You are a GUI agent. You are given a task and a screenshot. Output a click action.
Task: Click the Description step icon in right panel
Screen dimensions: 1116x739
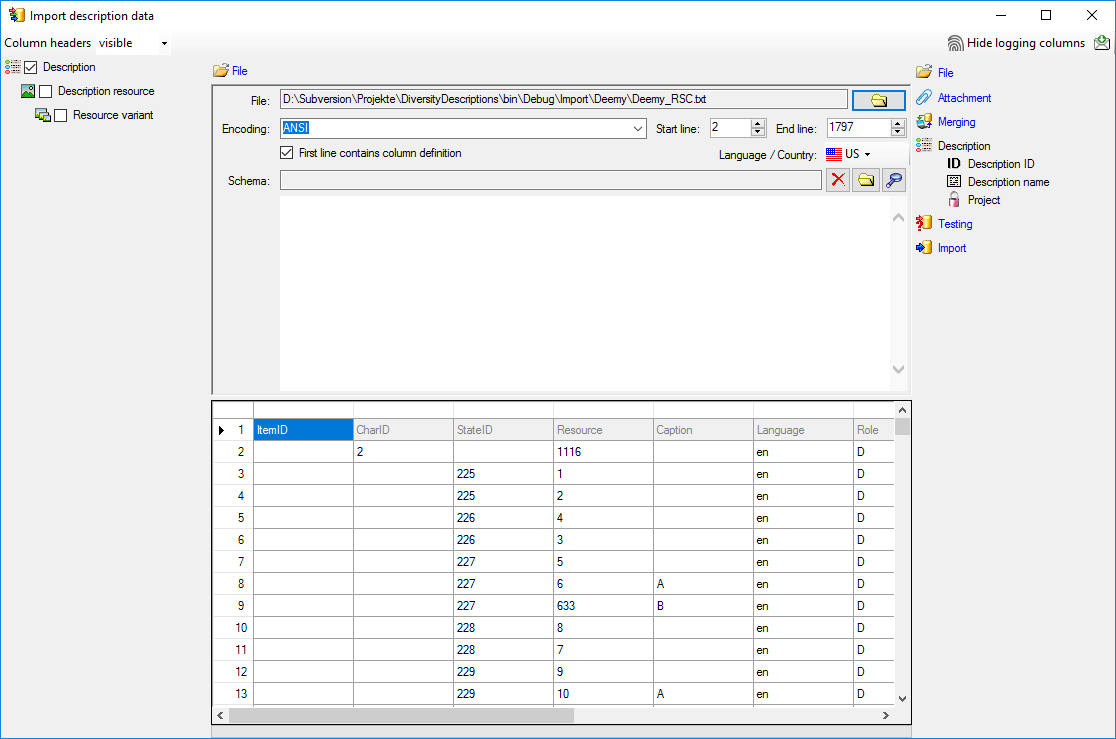[x=924, y=145]
